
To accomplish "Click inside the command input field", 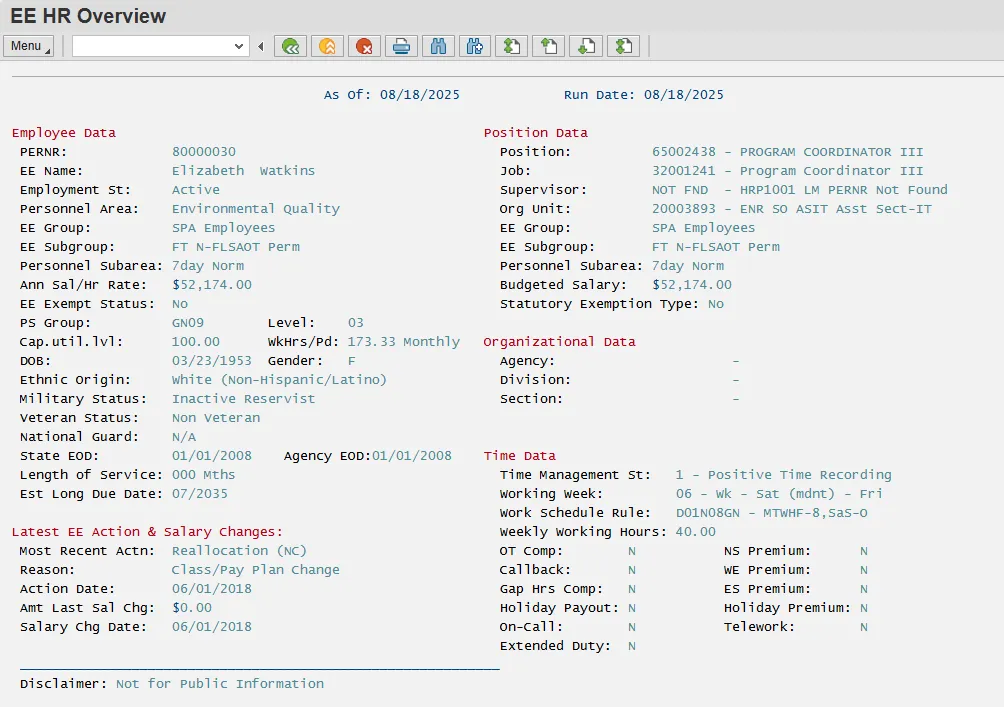I will pos(150,46).
